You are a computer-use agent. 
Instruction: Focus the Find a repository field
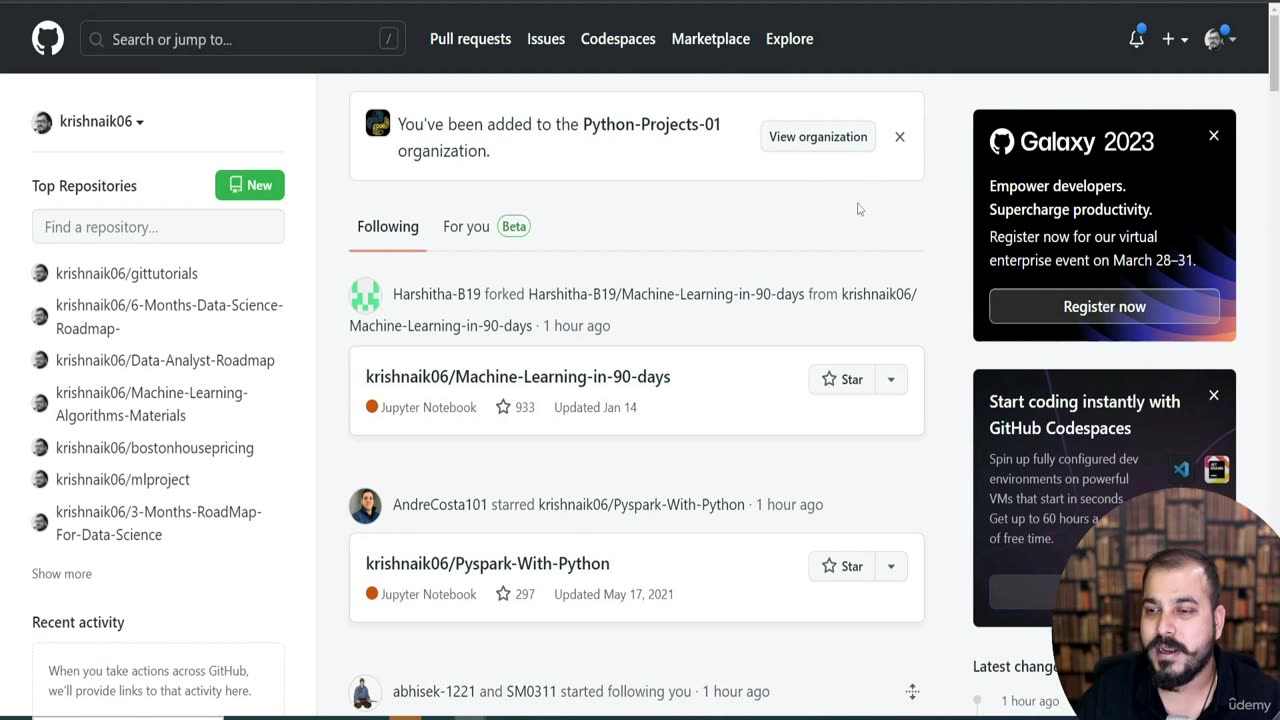pos(158,227)
